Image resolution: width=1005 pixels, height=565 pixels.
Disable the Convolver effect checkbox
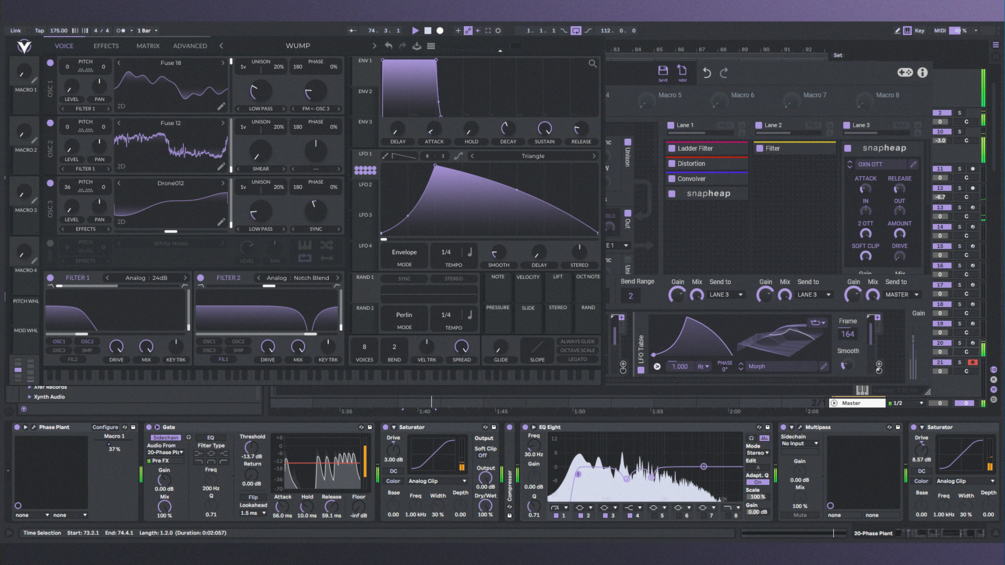pyautogui.click(x=672, y=179)
